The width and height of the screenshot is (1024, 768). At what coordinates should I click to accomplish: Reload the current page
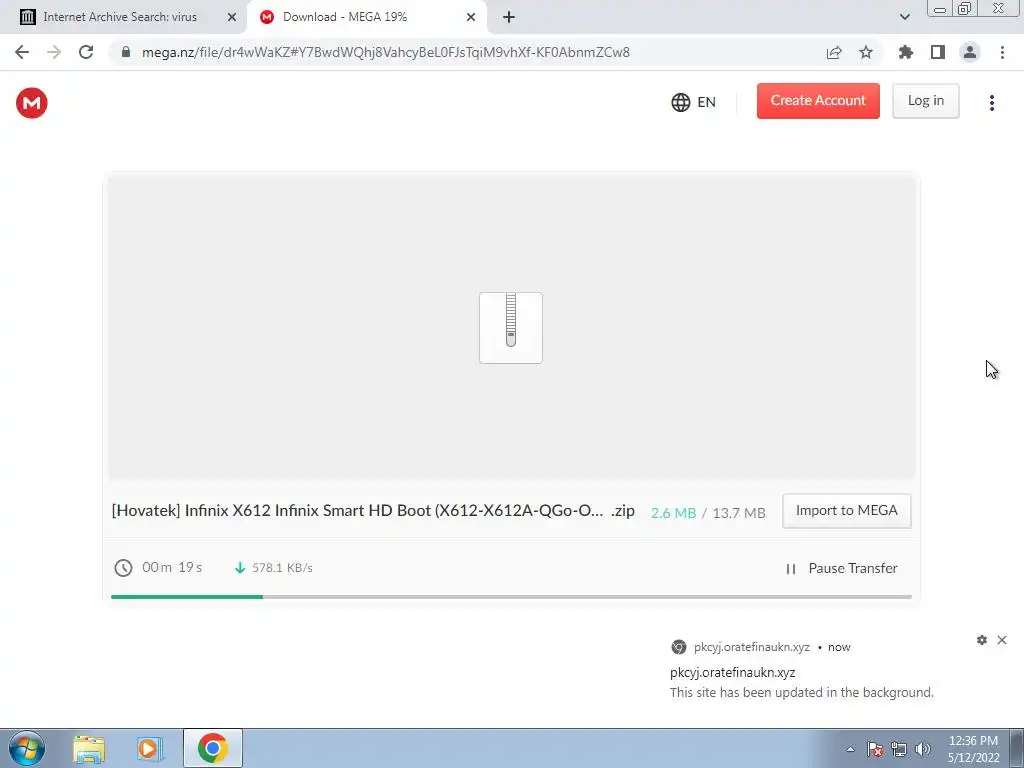pos(86,52)
